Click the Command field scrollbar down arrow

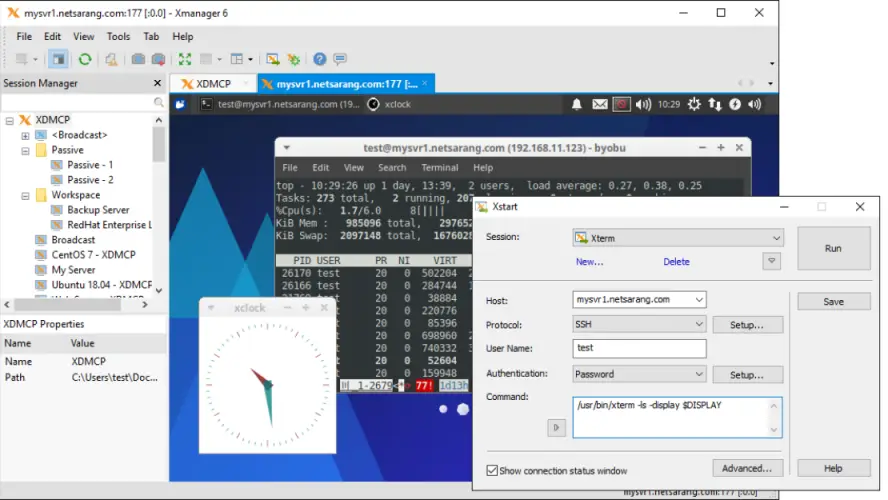(x=774, y=430)
